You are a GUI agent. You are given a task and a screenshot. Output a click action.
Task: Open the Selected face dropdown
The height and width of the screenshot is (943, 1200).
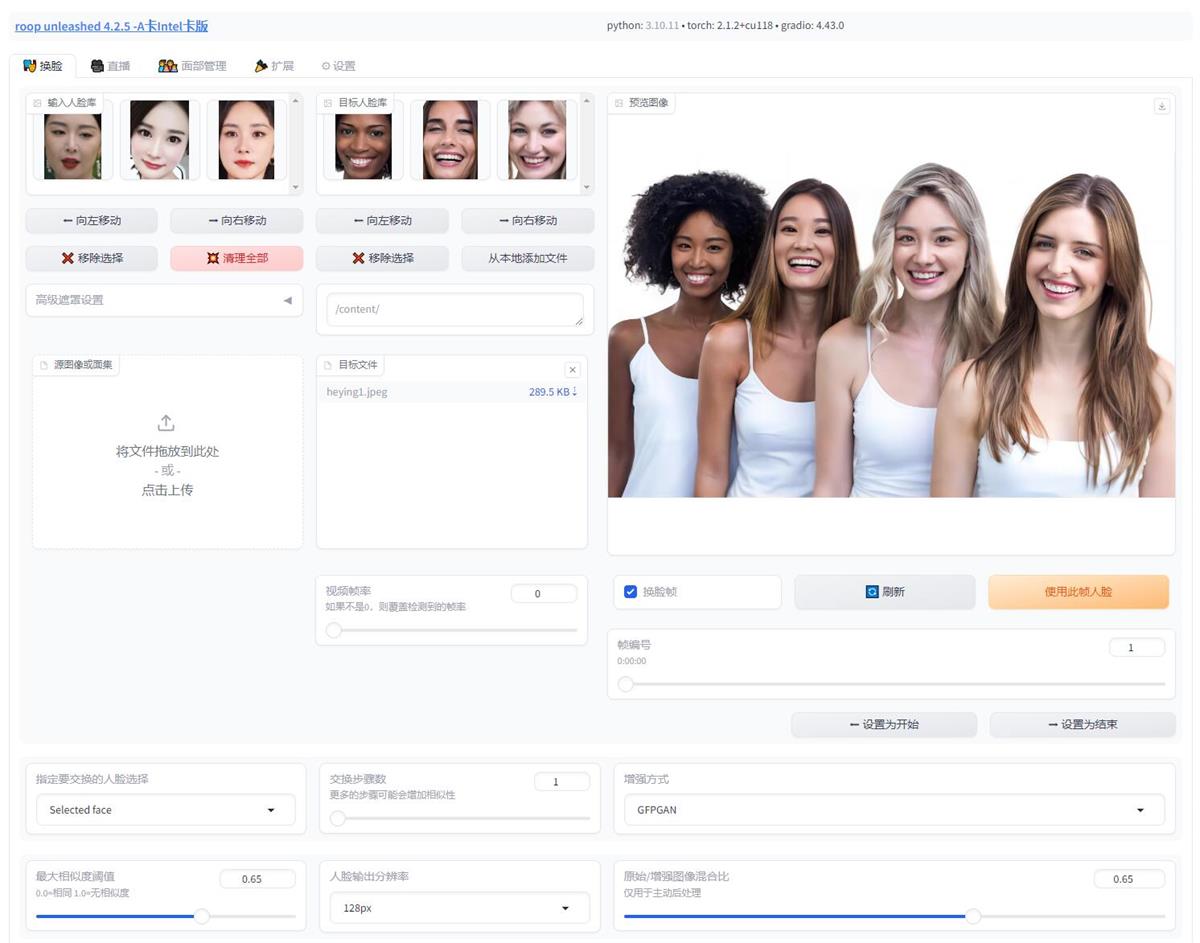click(165, 810)
